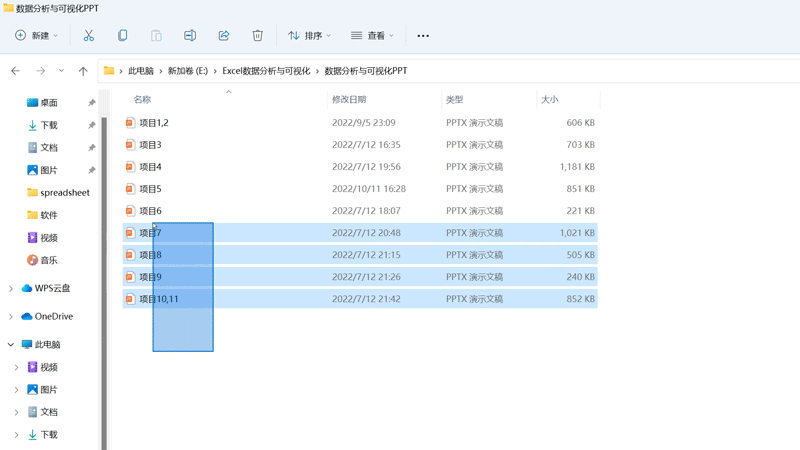Click Excel数据分析与可视化 breadcrumb segment

266,71
